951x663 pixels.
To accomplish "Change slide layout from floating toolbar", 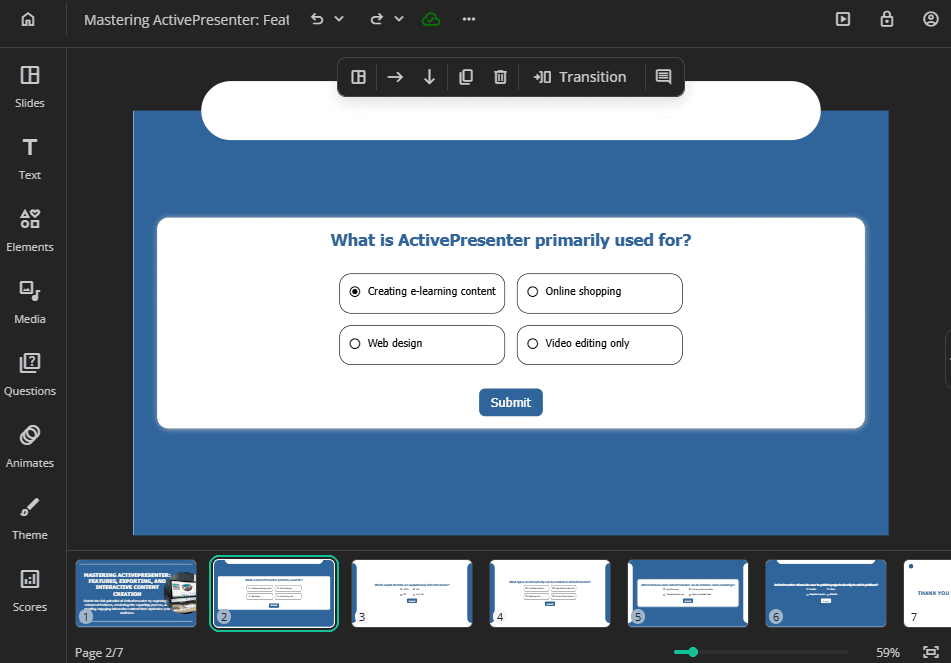I will tap(358, 77).
